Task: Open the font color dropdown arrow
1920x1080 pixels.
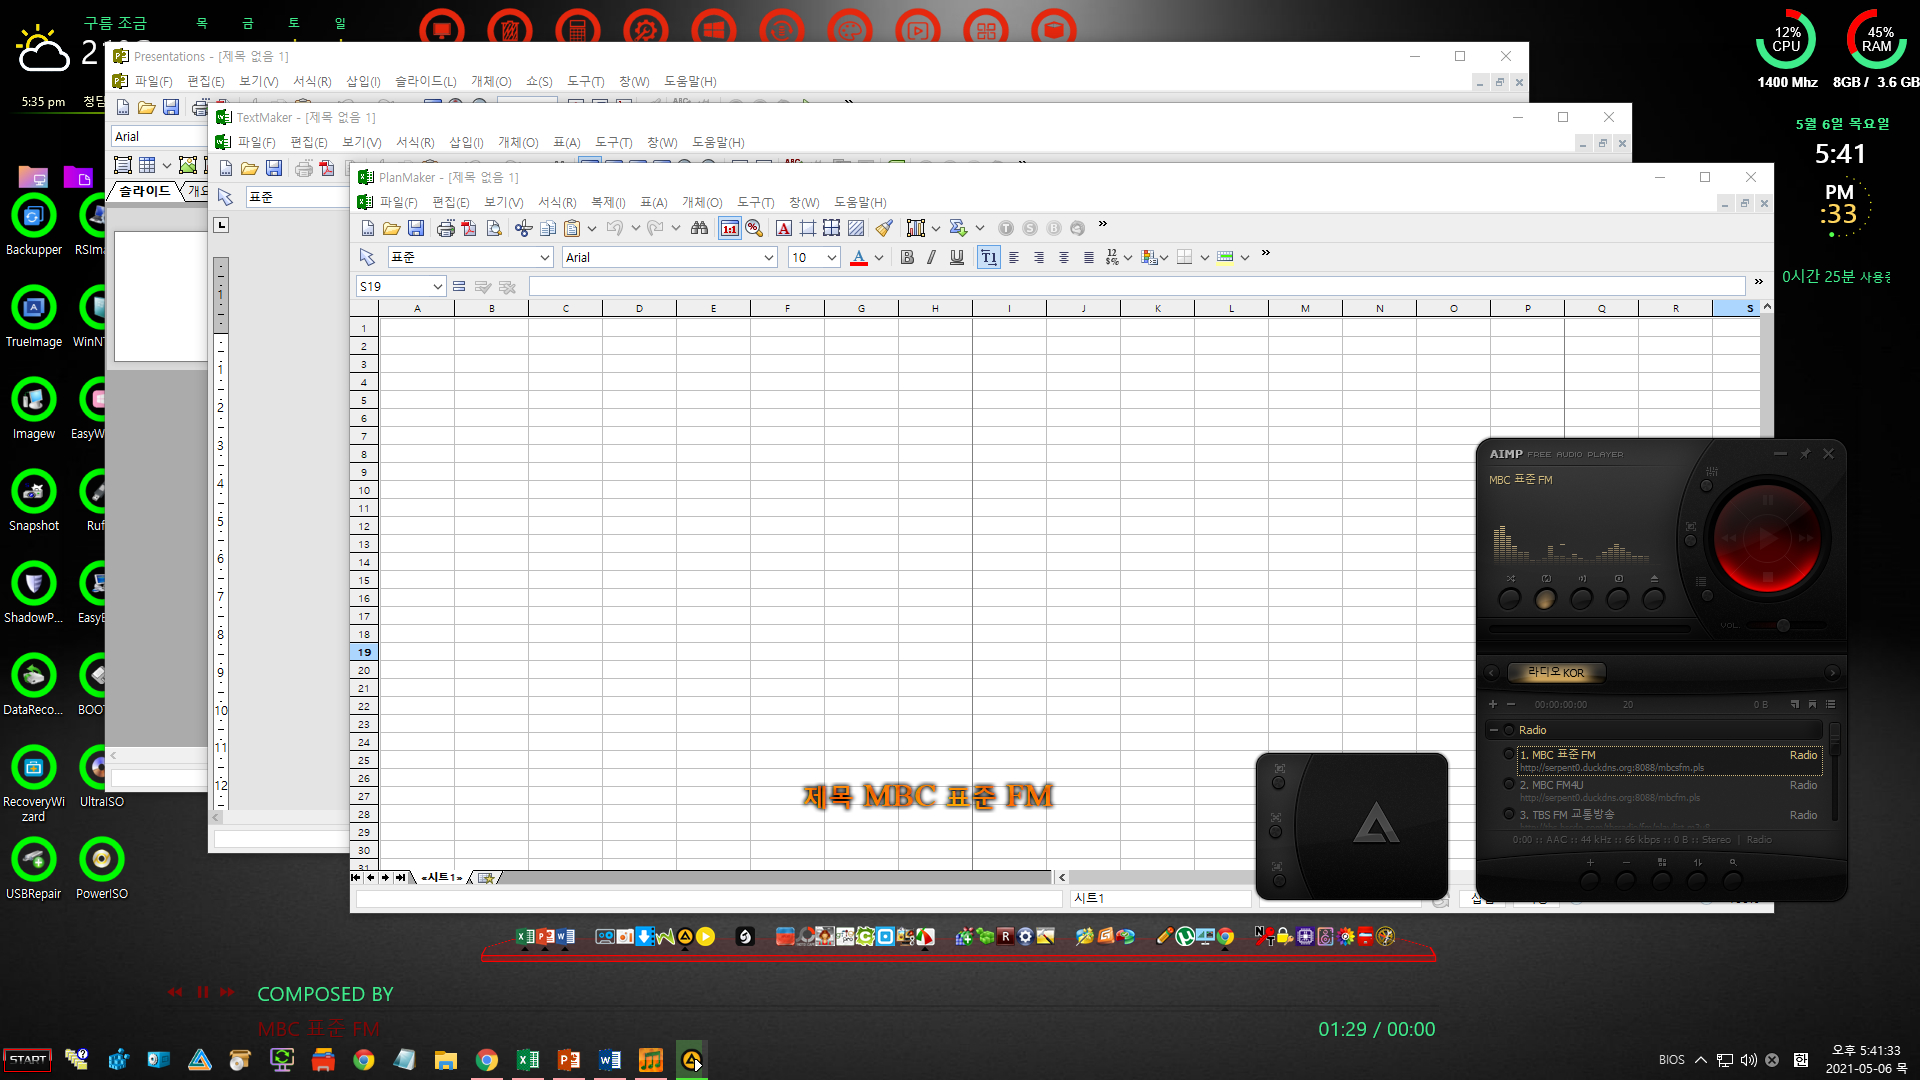Action: pyautogui.click(x=879, y=257)
